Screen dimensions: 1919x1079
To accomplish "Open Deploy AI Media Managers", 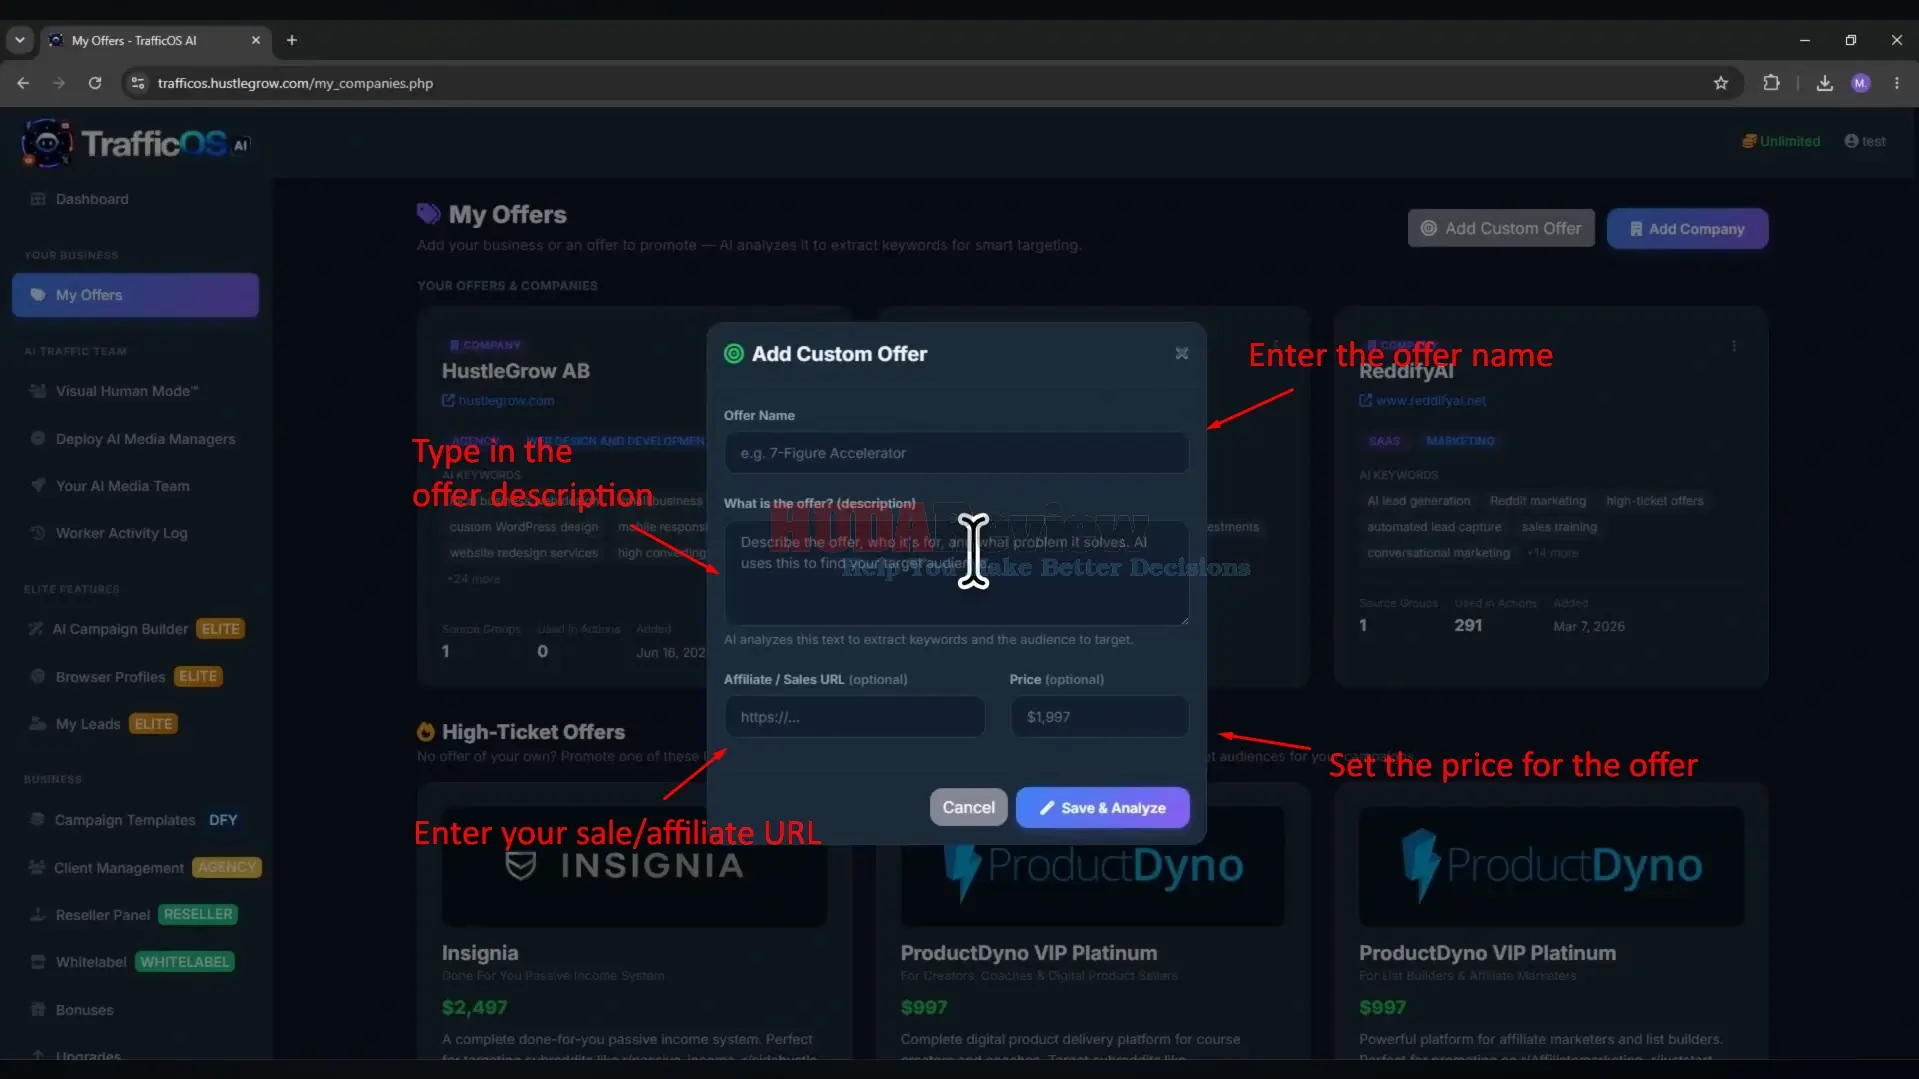I will (145, 439).
